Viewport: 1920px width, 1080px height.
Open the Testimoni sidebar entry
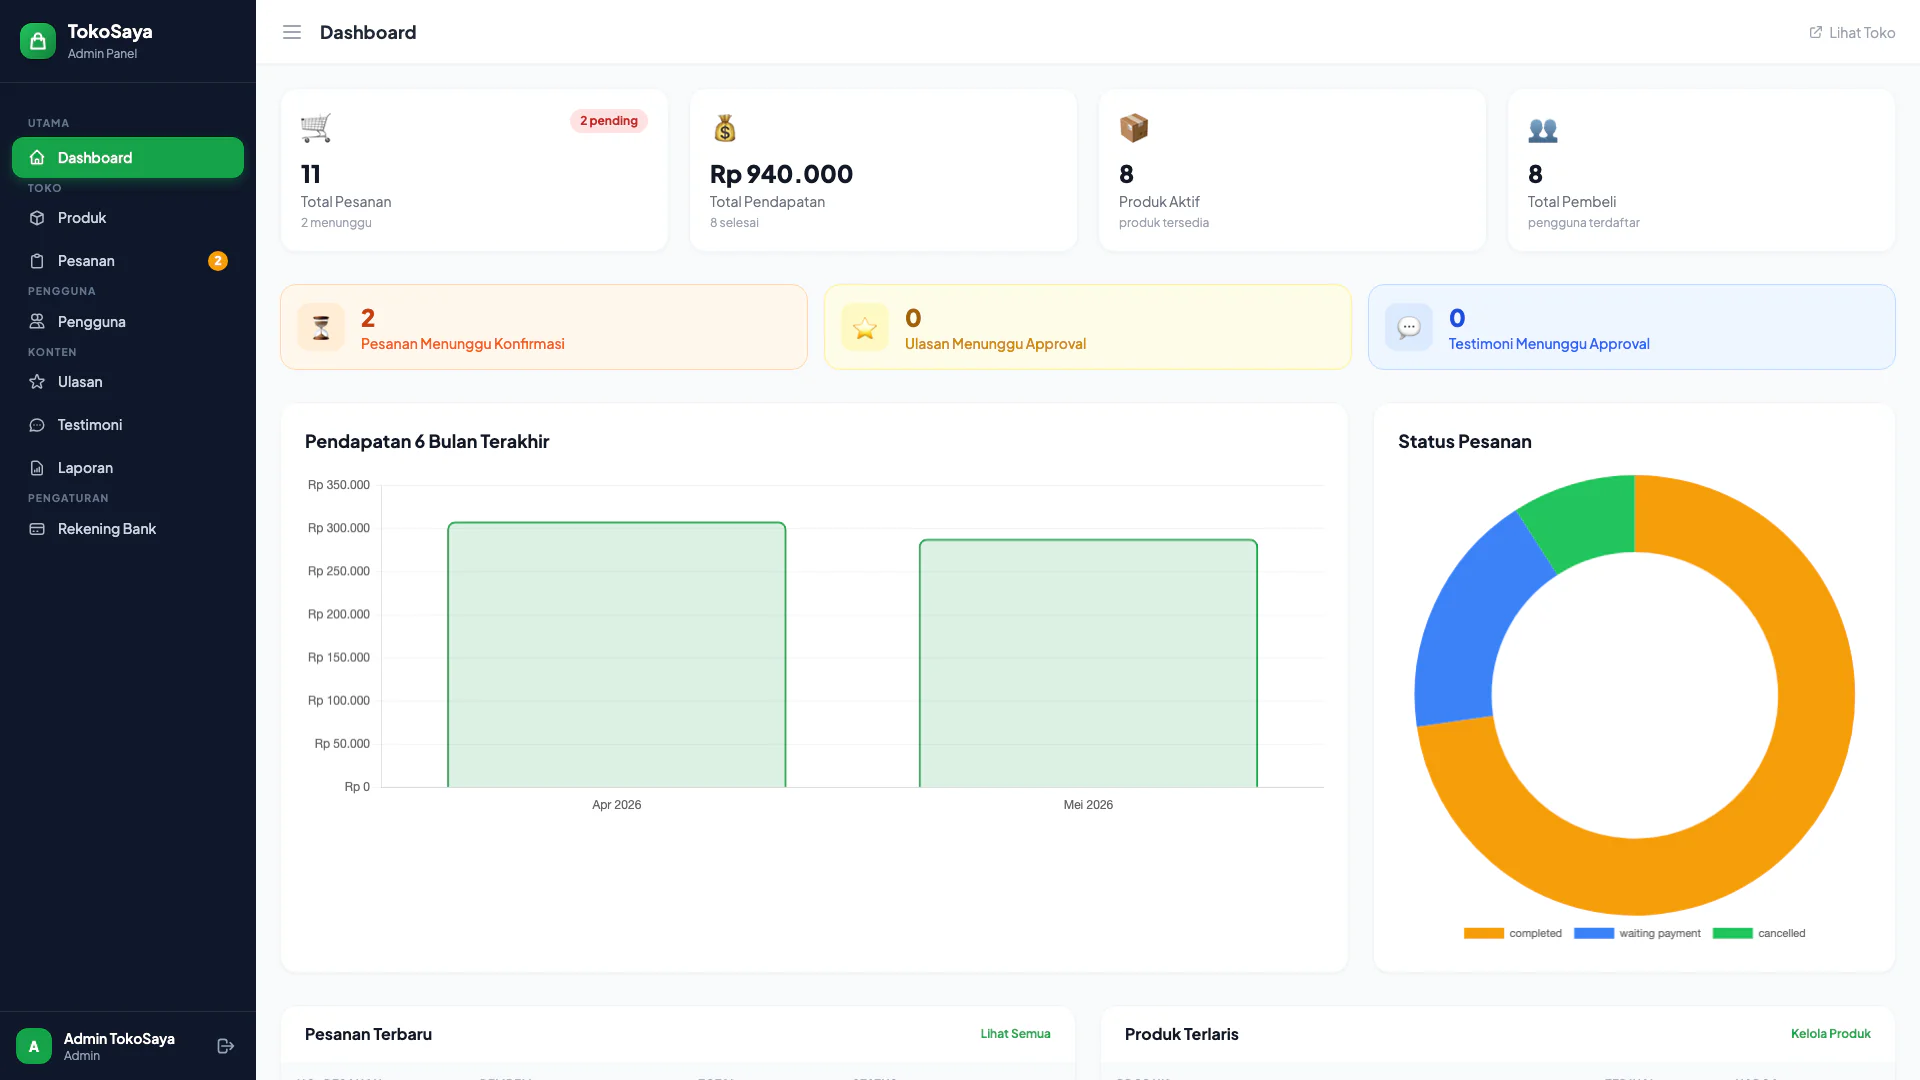(128, 425)
